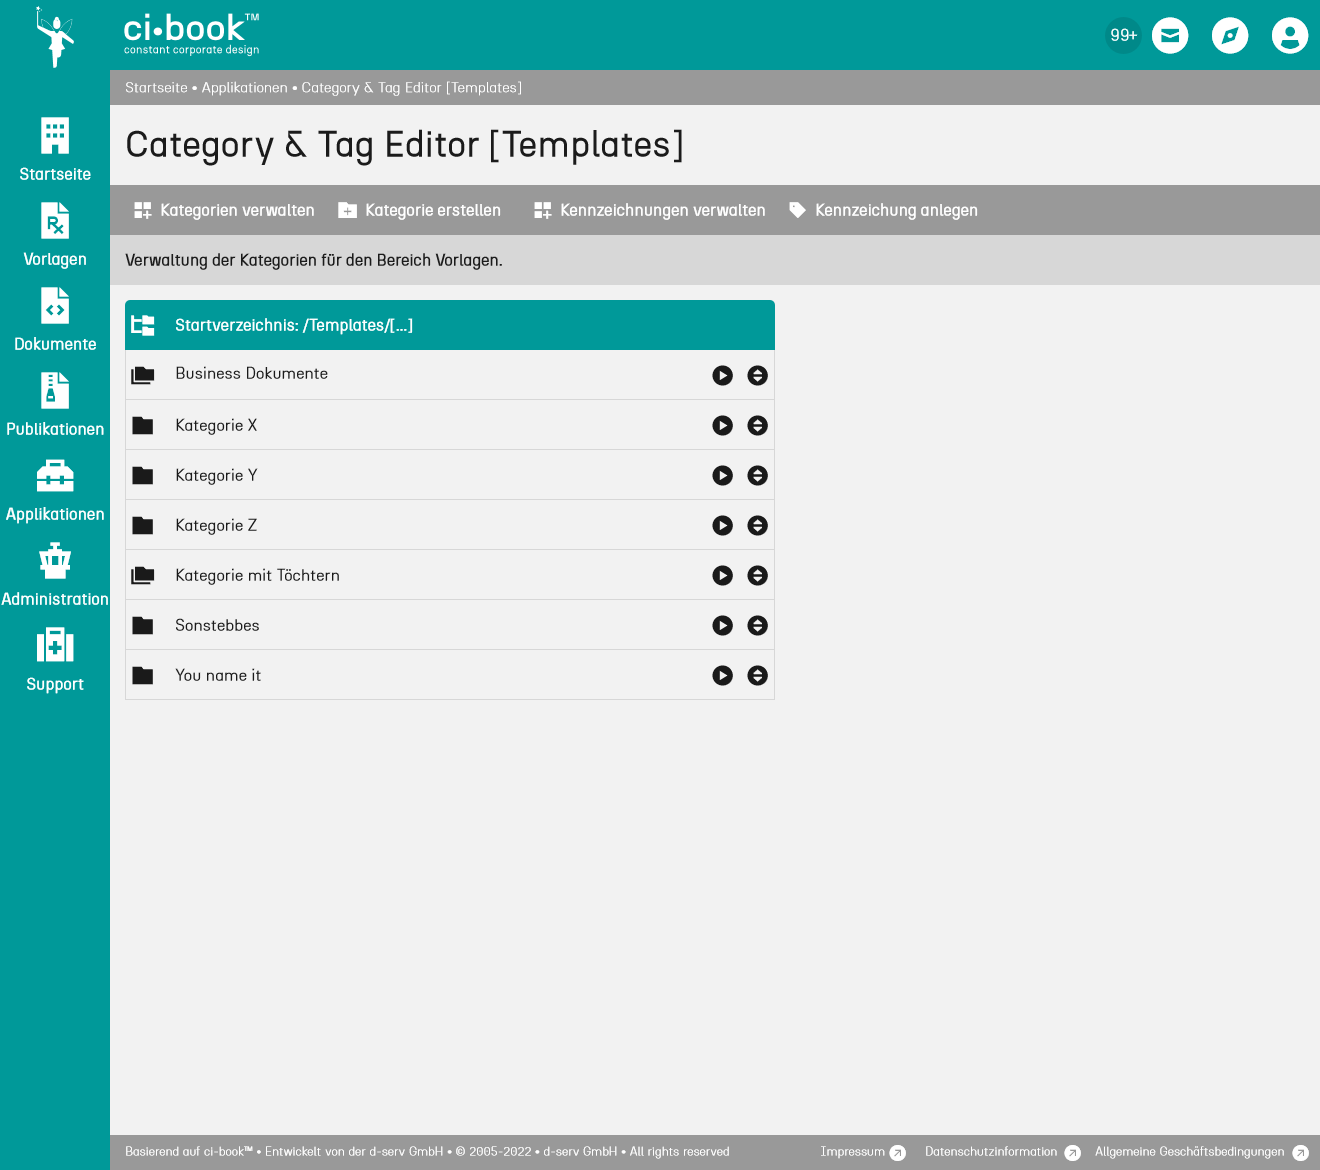Click the sort arrows for Business Dokumente
The height and width of the screenshot is (1170, 1320).
click(x=757, y=375)
